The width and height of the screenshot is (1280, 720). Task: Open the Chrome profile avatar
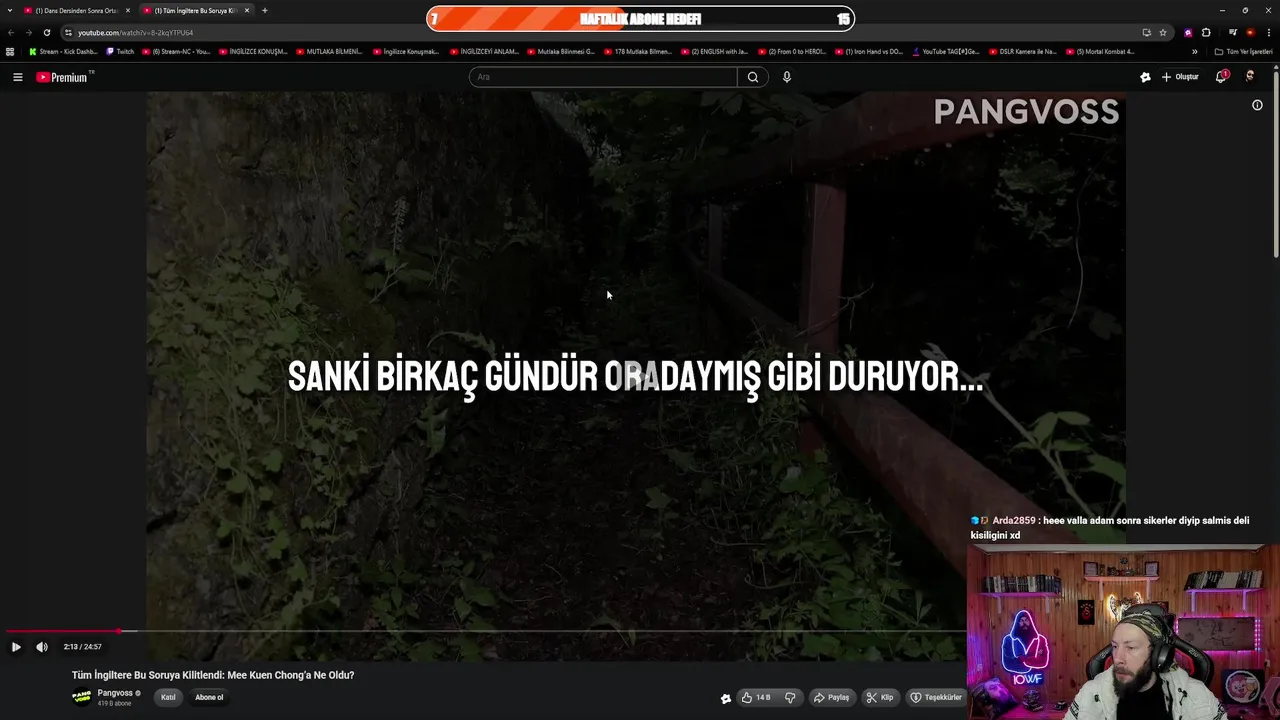tap(1250, 32)
